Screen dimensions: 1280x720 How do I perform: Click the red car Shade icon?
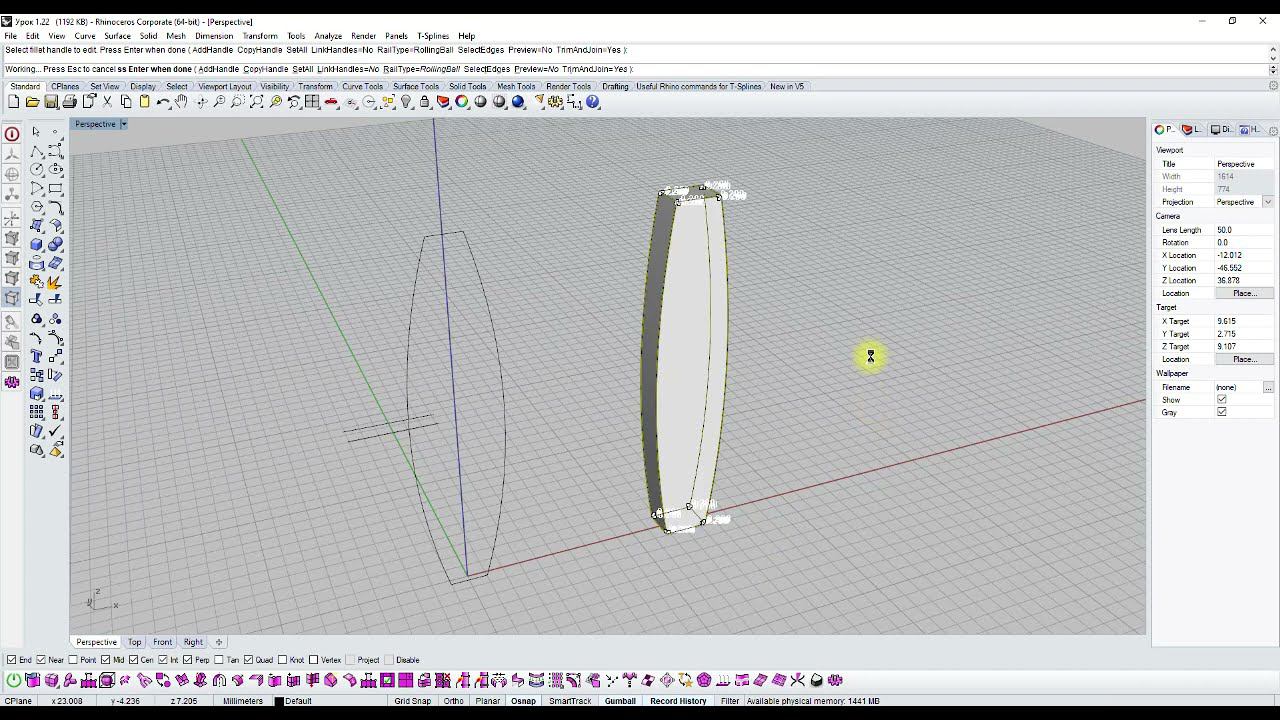point(331,102)
